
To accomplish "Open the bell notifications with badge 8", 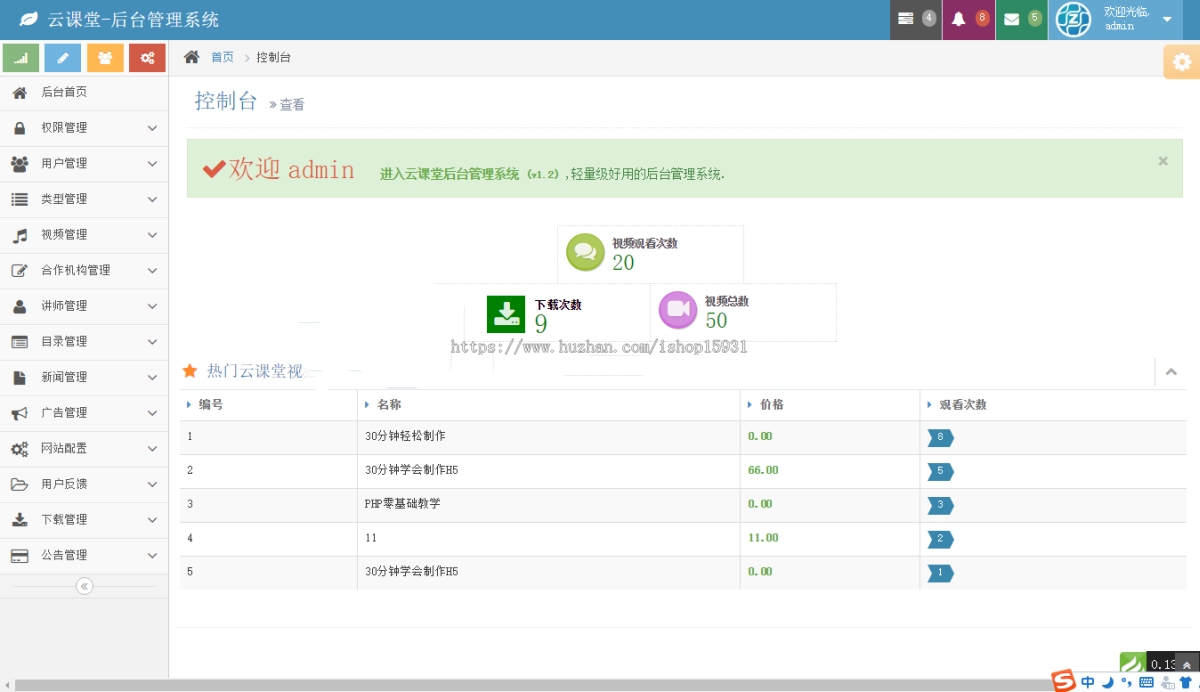I will (x=969, y=19).
